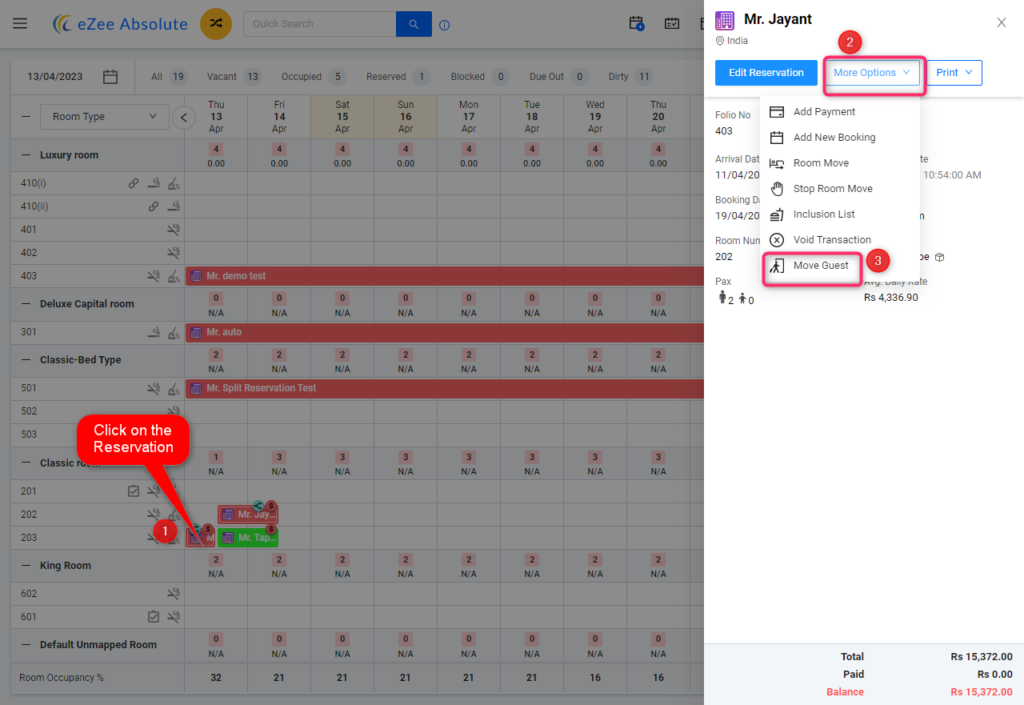This screenshot has height=705, width=1024.
Task: Click the blue search magnifier button
Action: click(x=413, y=24)
